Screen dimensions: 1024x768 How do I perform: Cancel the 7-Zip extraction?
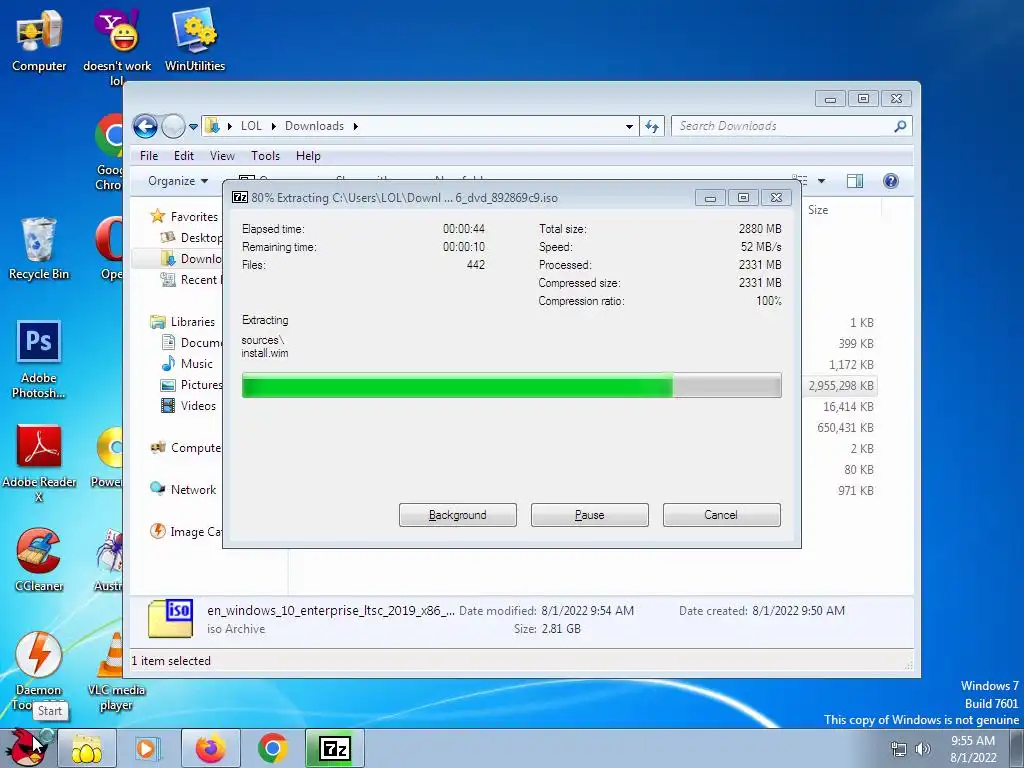722,515
